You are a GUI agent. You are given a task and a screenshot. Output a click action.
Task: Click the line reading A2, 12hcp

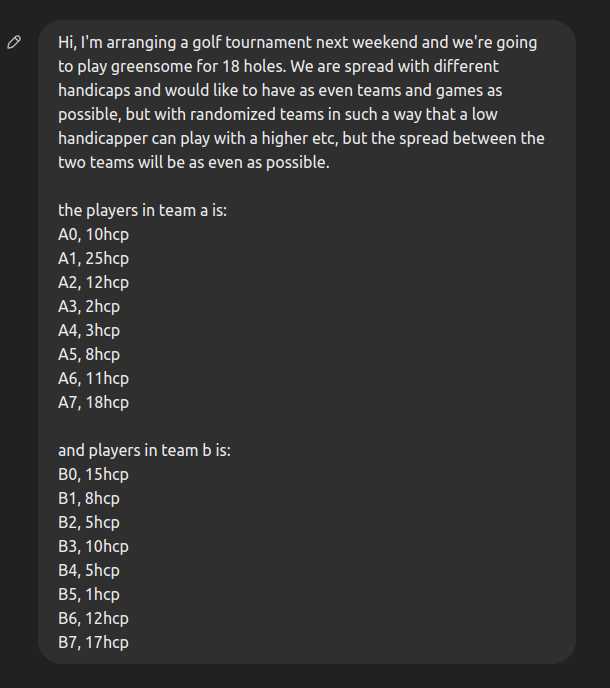coord(93,283)
